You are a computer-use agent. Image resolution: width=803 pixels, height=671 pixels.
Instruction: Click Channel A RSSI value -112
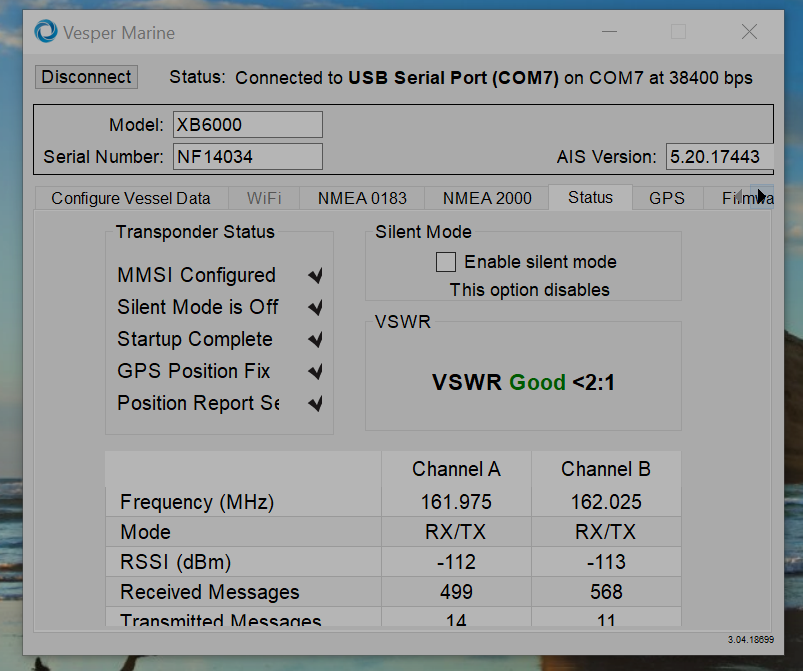click(456, 562)
